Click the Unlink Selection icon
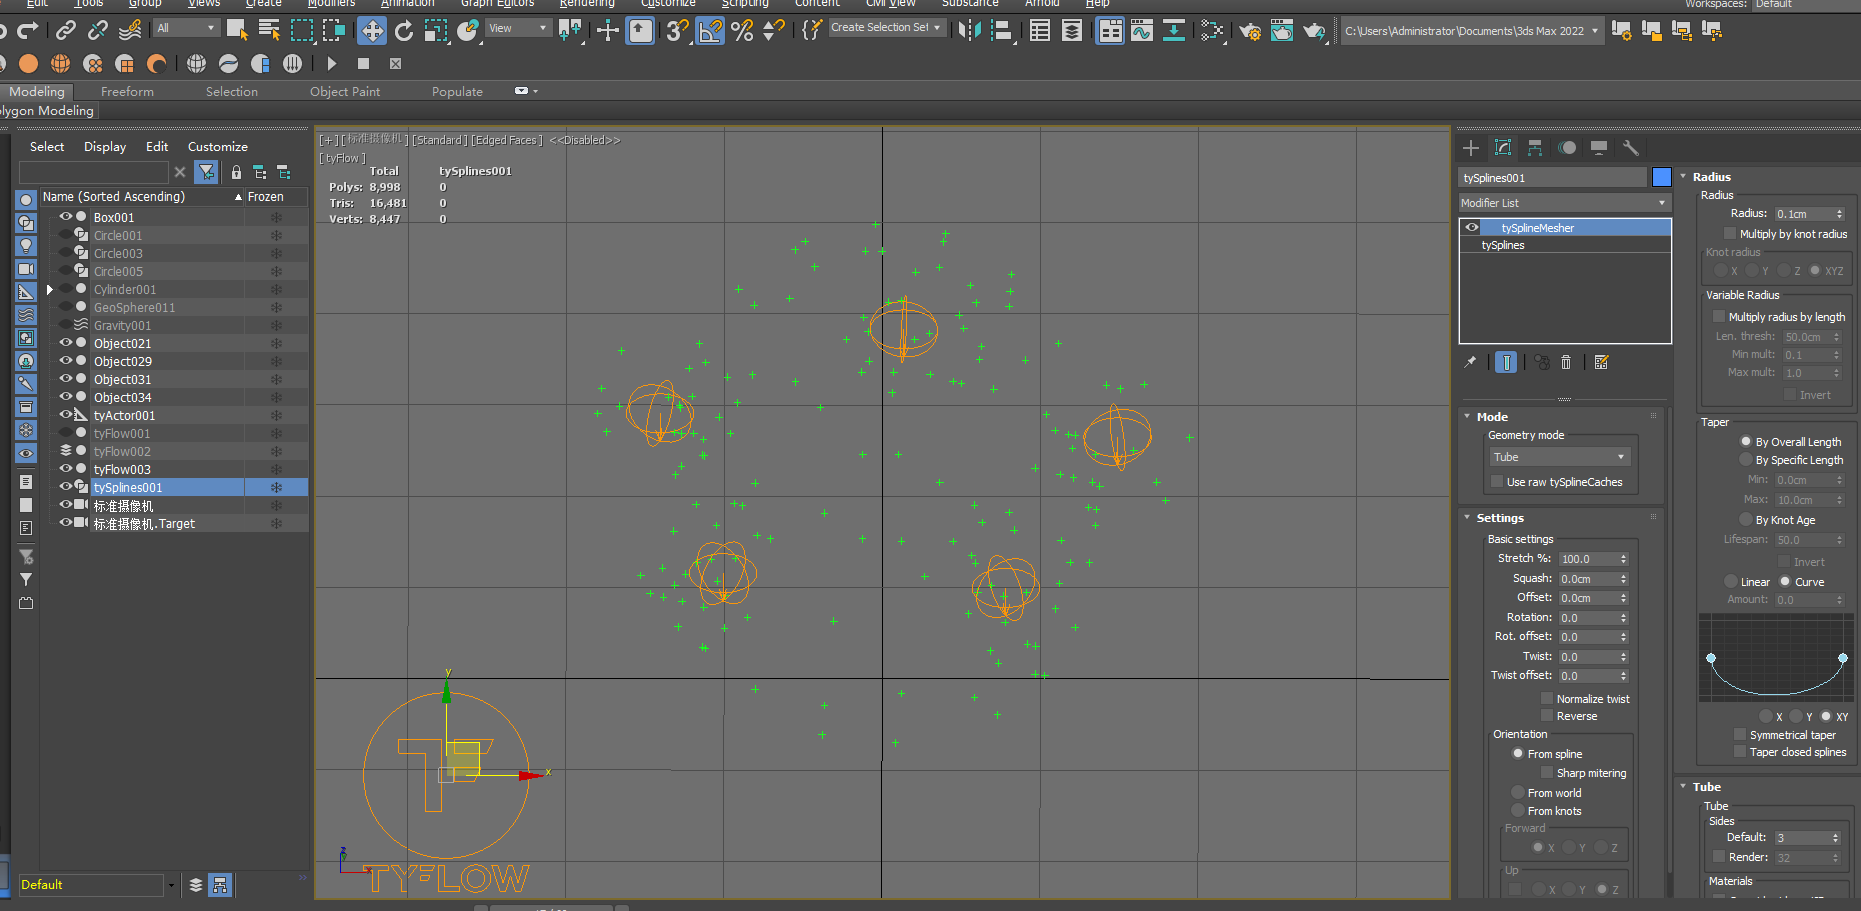Image resolution: width=1861 pixels, height=911 pixels. 98,31
